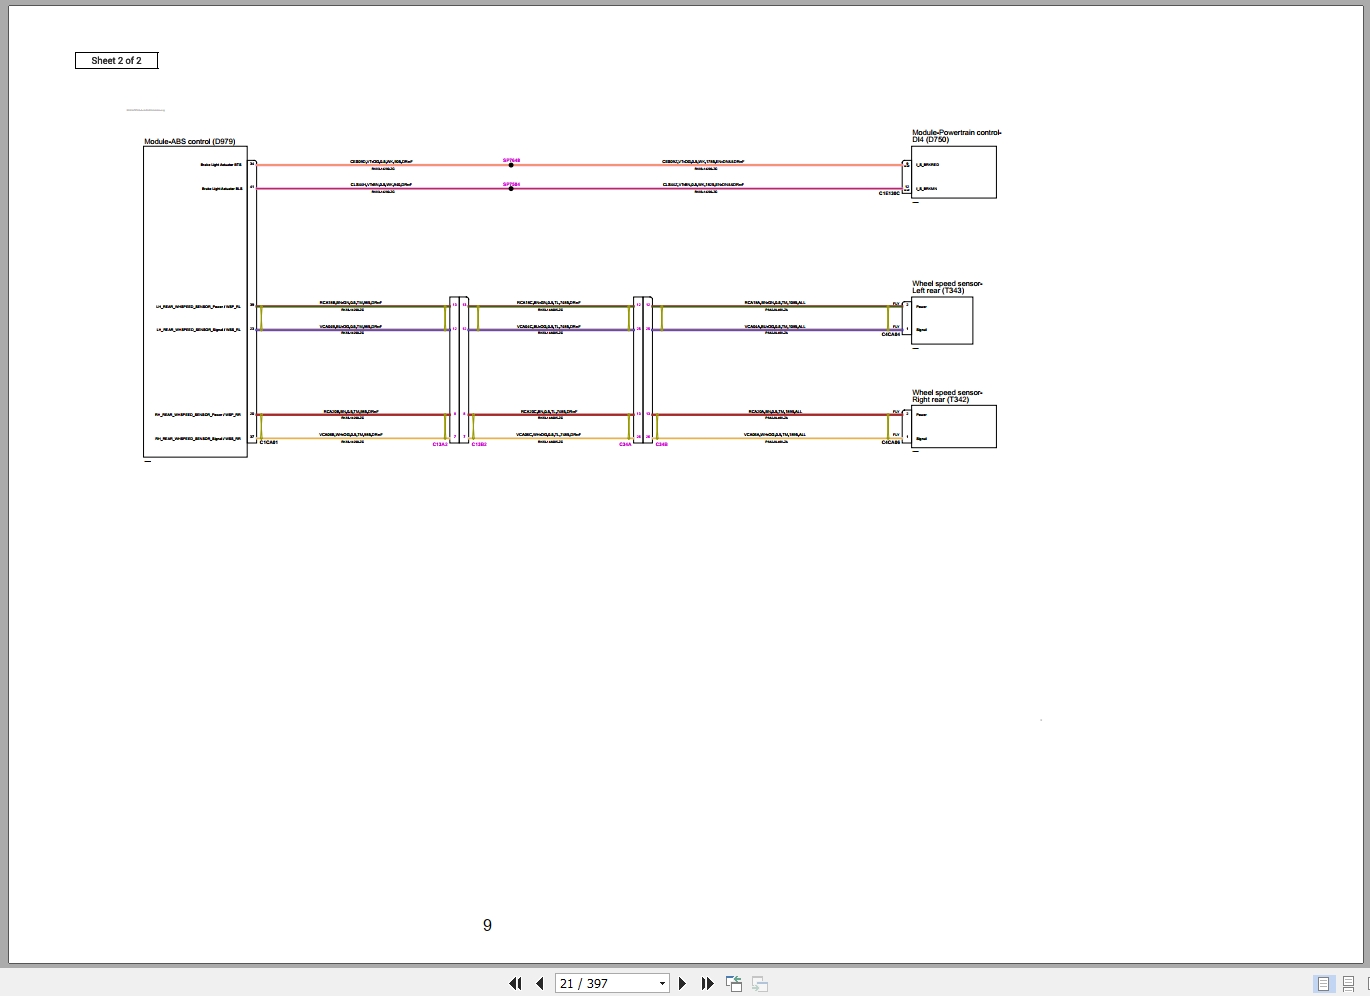Viewport: 1370px width, 996px height.
Task: Jump to the last page
Action: [707, 983]
